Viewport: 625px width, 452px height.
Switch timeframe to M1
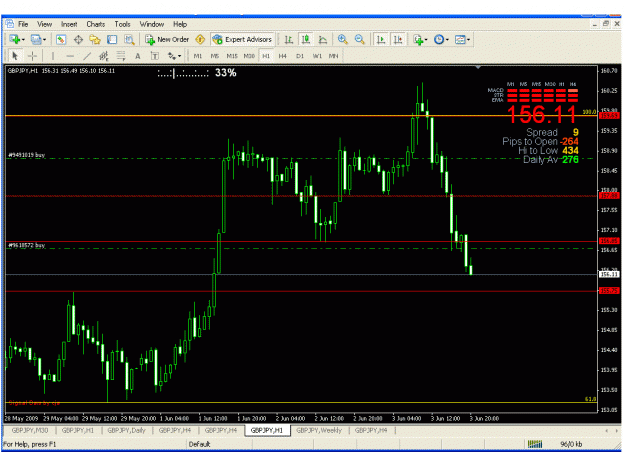(198, 56)
